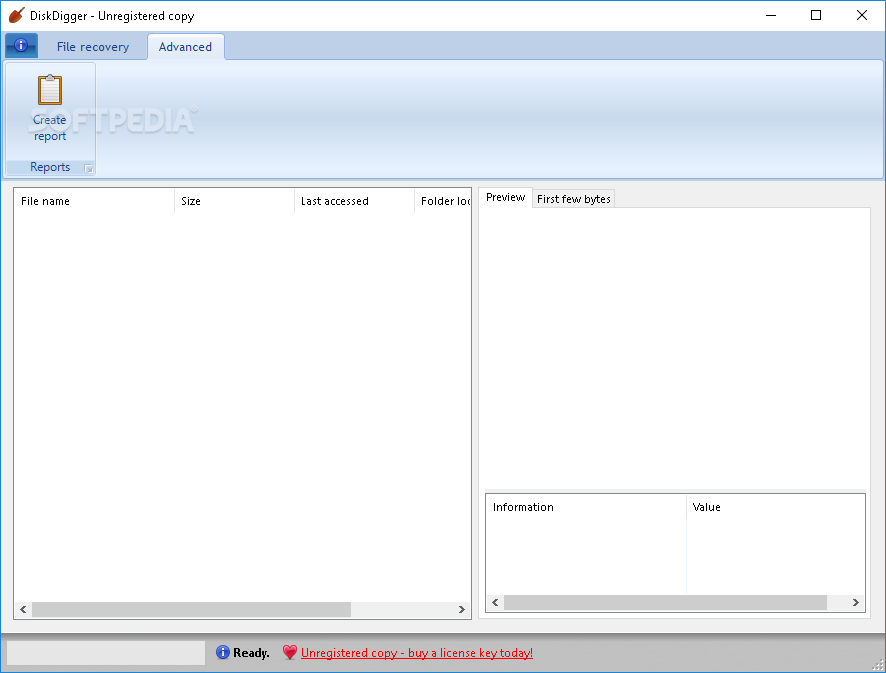
Task: Click the buy a license key link
Action: (416, 653)
